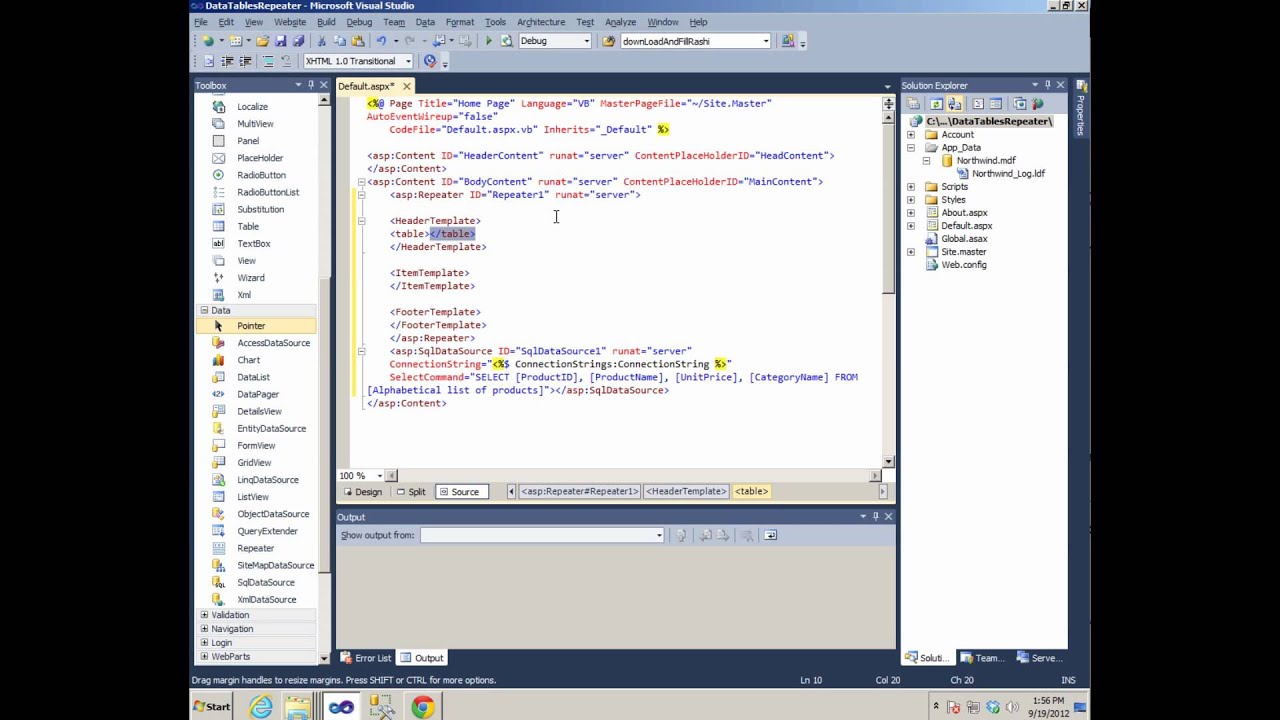Click the Windows Start button
Image resolution: width=1280 pixels, height=720 pixels.
pyautogui.click(x=213, y=707)
